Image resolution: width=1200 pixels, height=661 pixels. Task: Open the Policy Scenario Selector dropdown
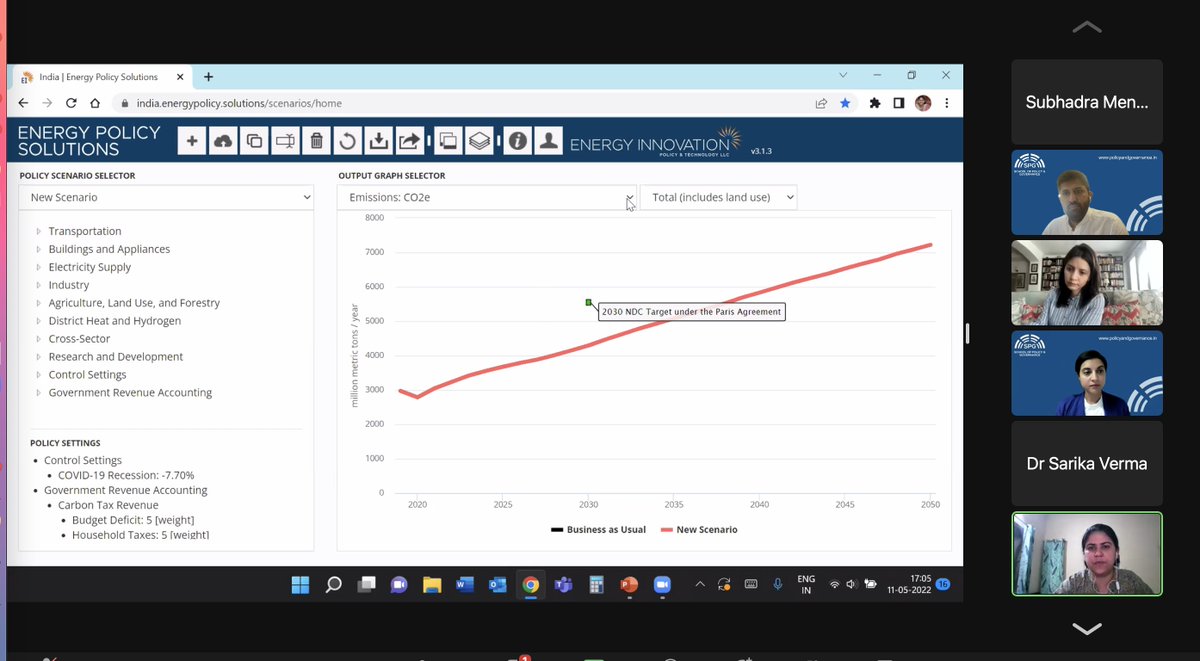click(166, 197)
